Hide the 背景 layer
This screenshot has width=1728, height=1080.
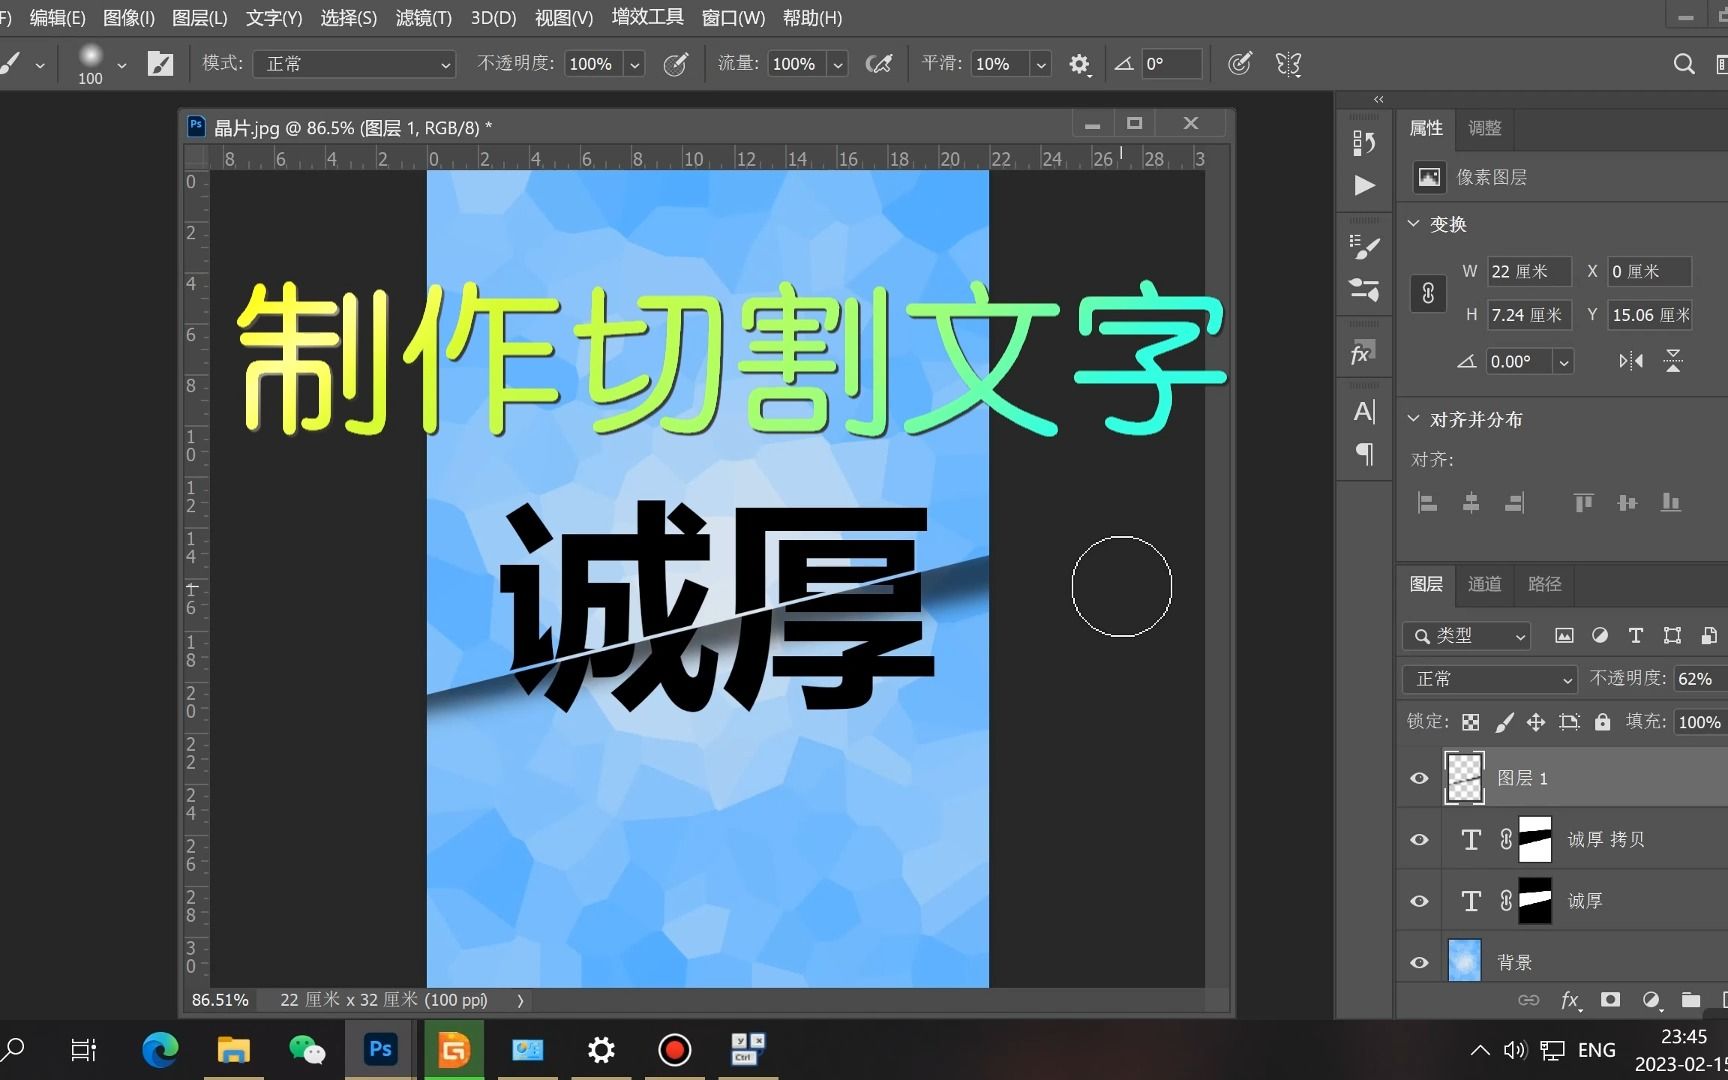coord(1418,961)
